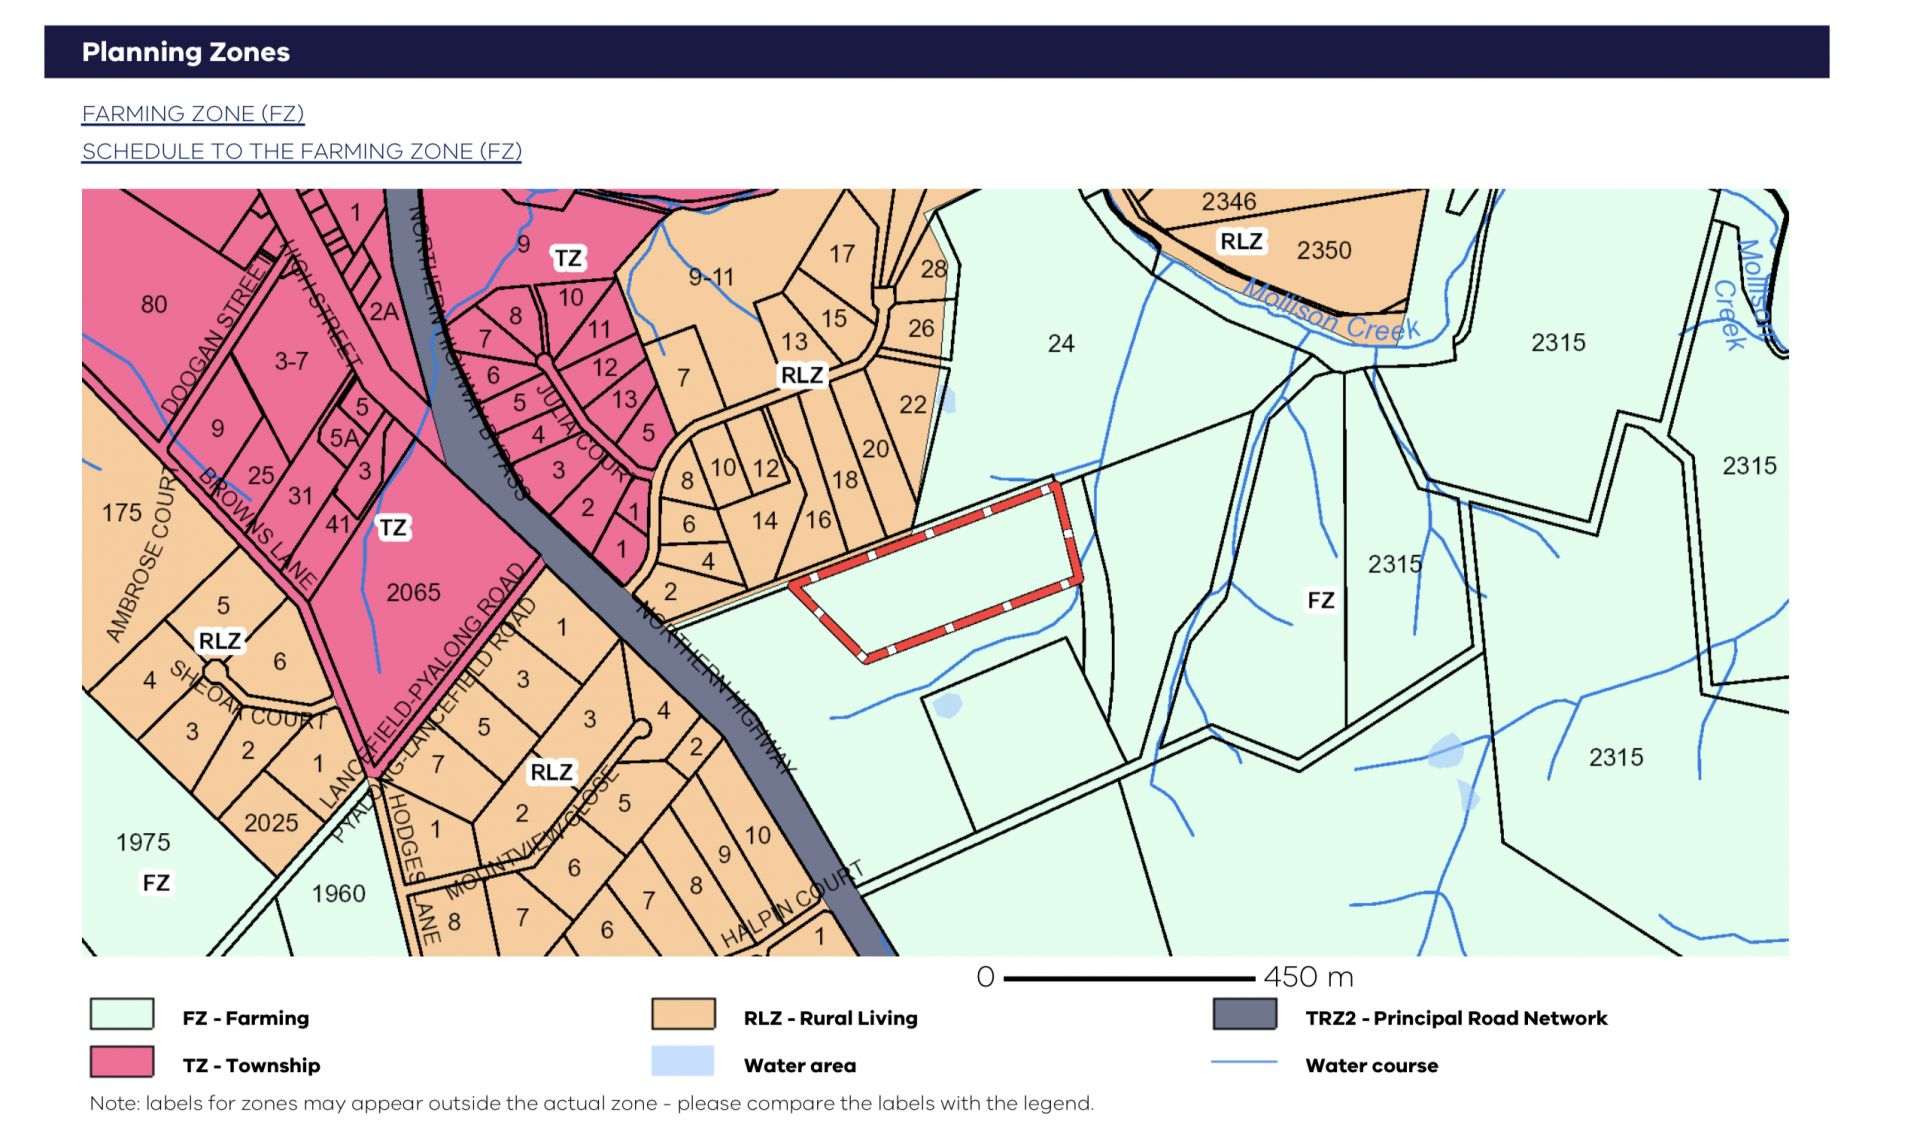
Task: Click the TRZ2 Principal Road Network swatch
Action: (x=1245, y=1014)
